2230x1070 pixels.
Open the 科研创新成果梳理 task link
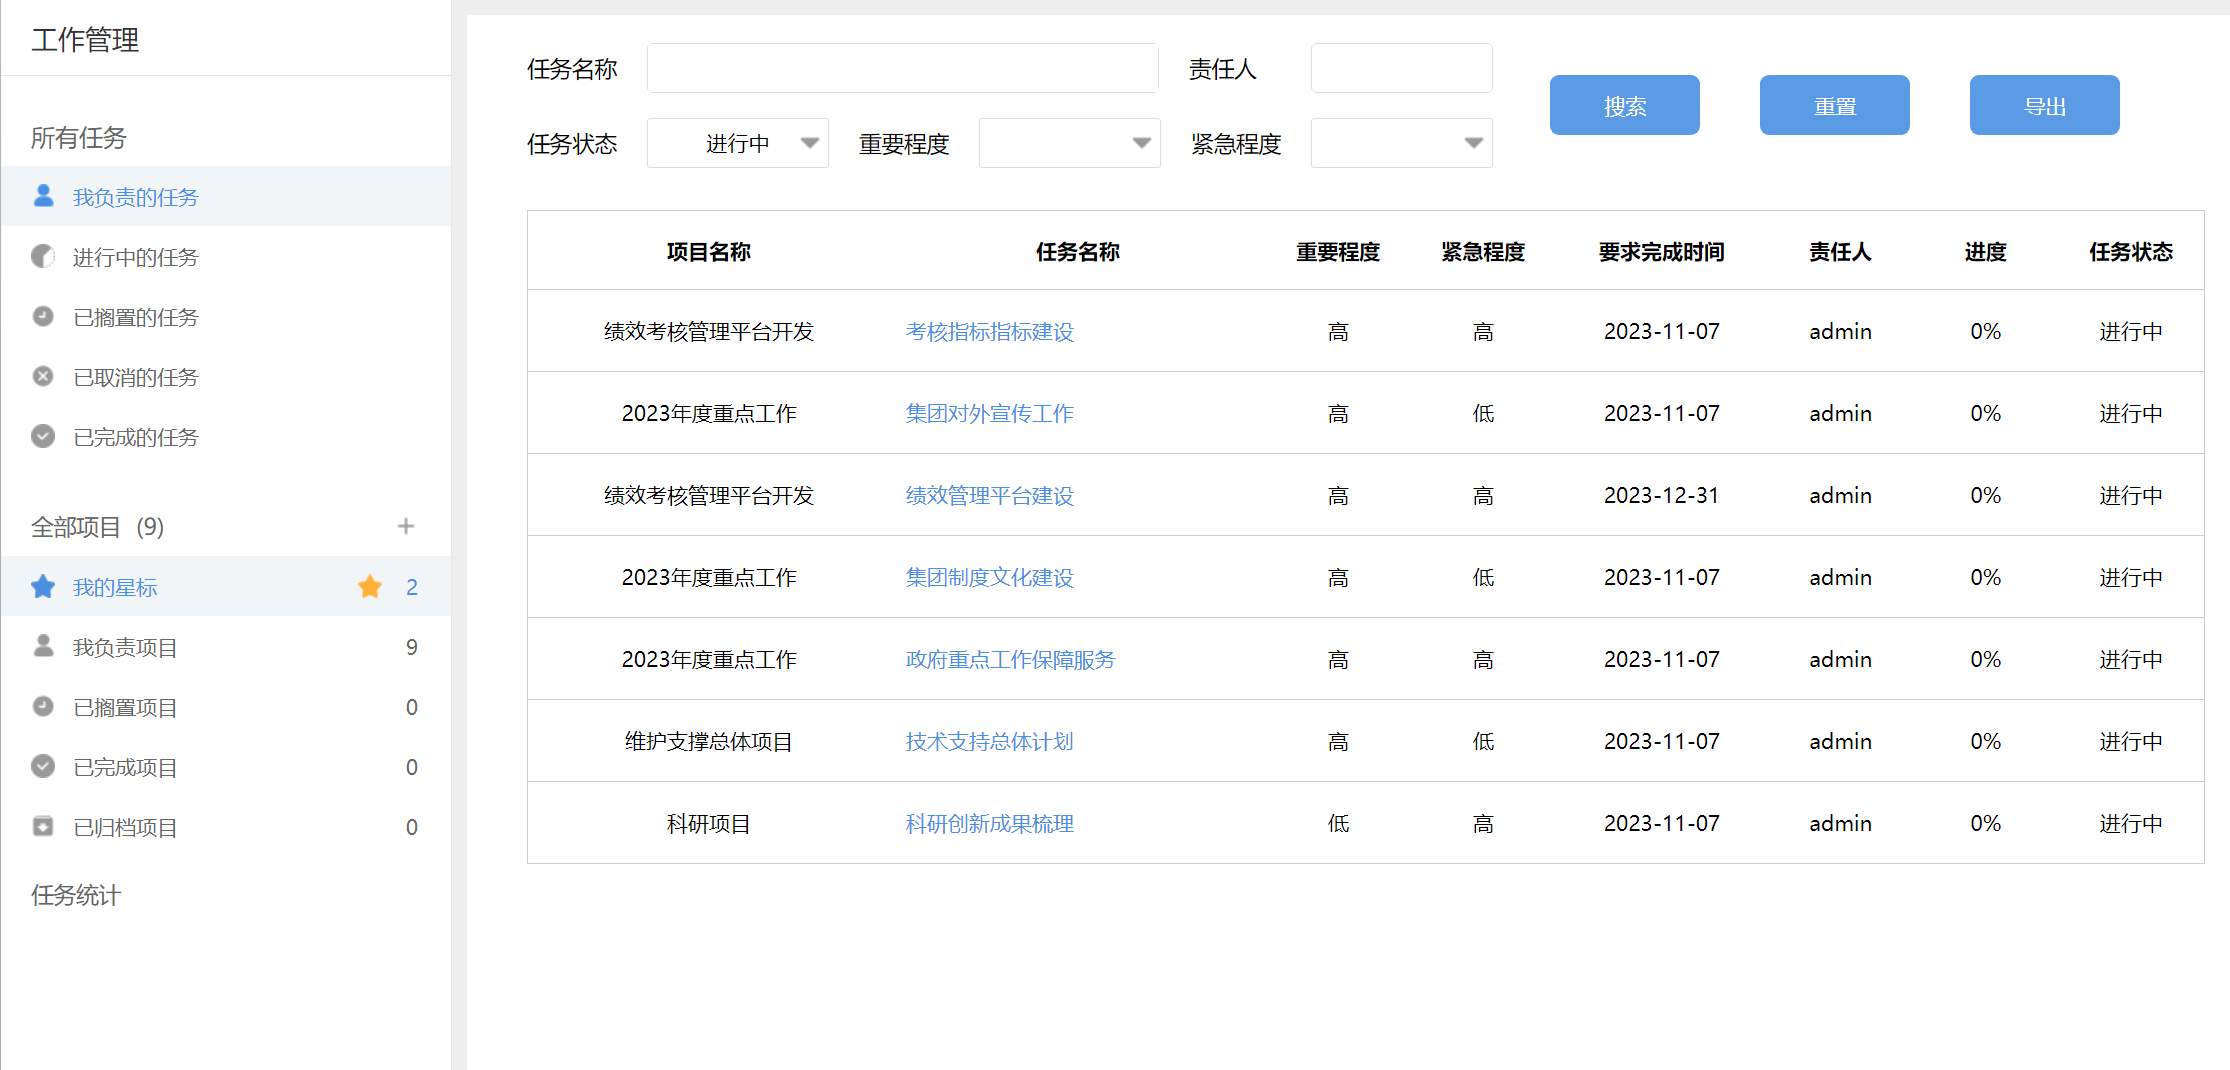coord(989,824)
